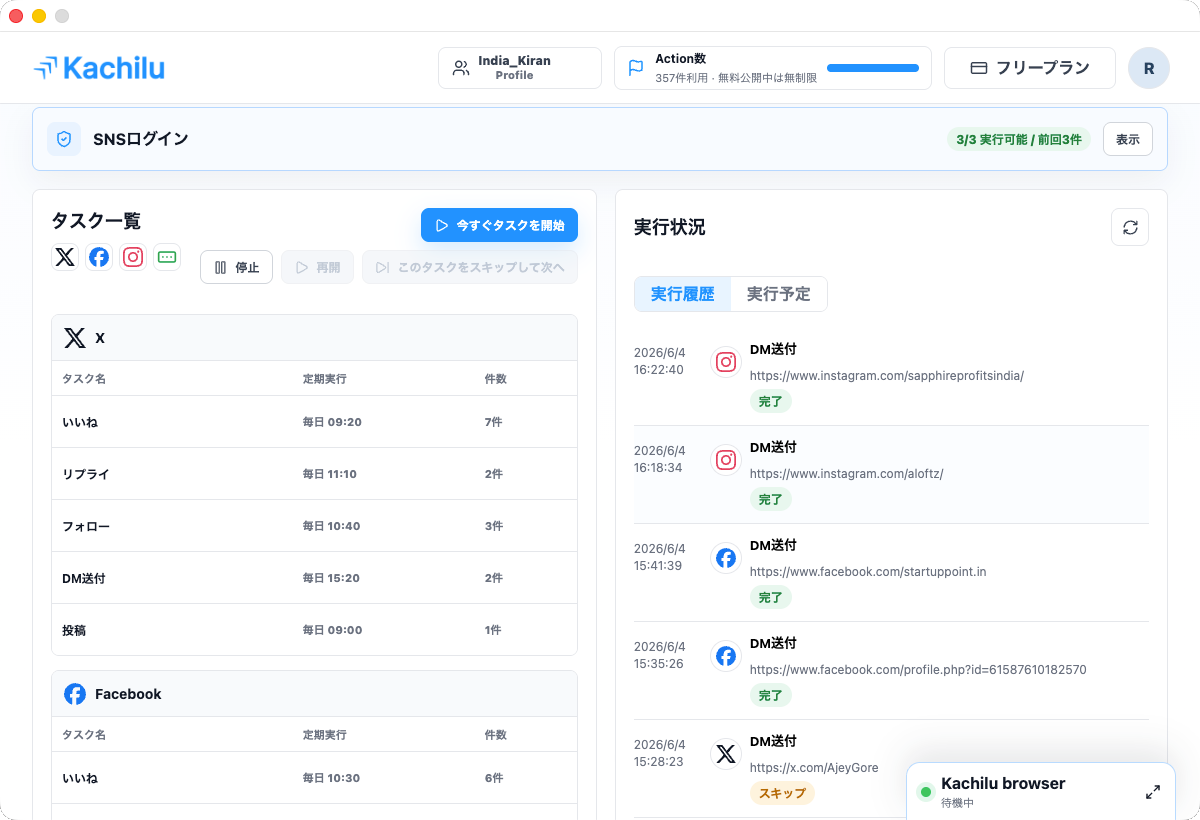Open the facebook.com/startuppoint.in link

point(868,572)
